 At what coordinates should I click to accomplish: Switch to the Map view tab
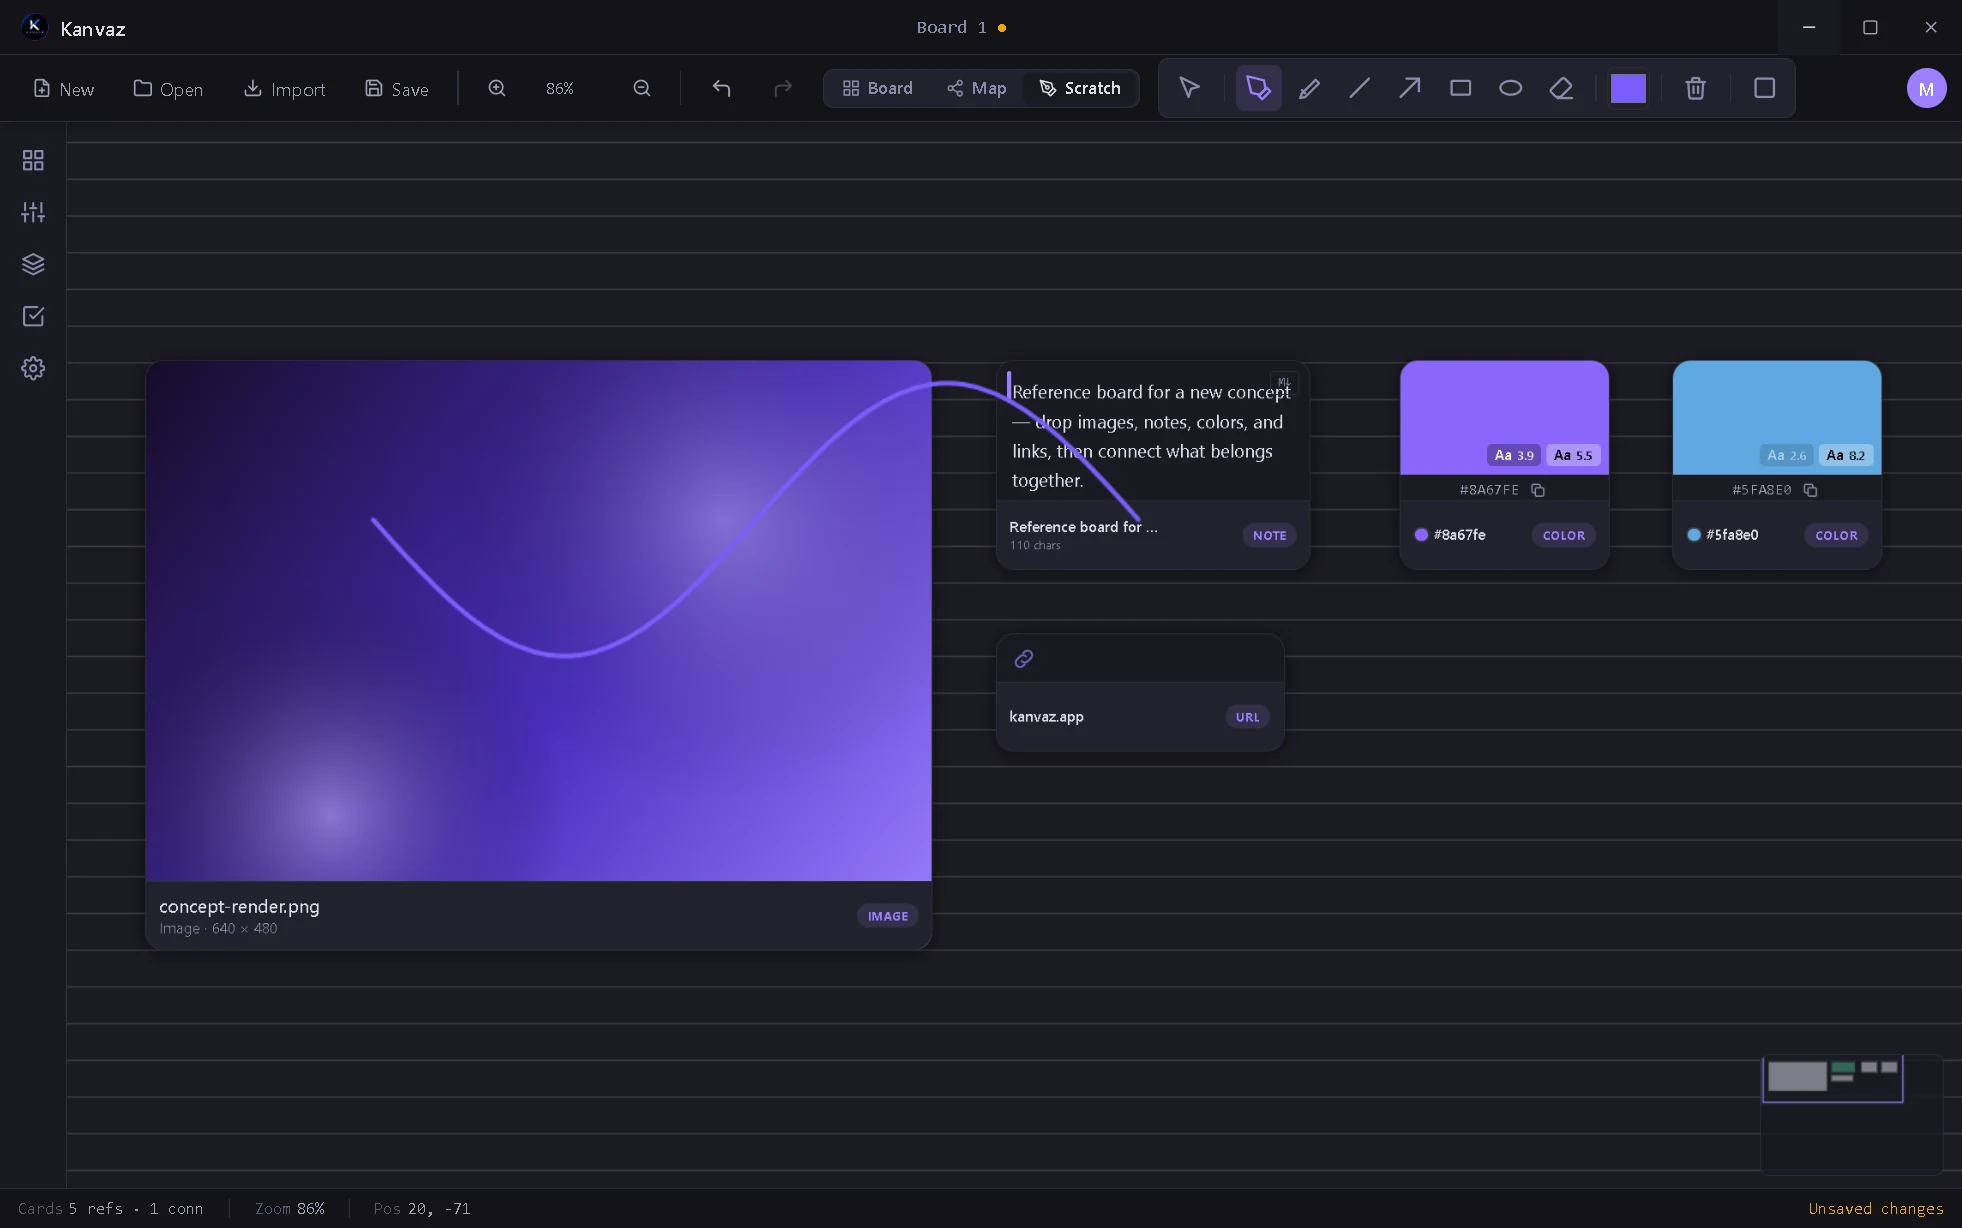[x=976, y=88]
